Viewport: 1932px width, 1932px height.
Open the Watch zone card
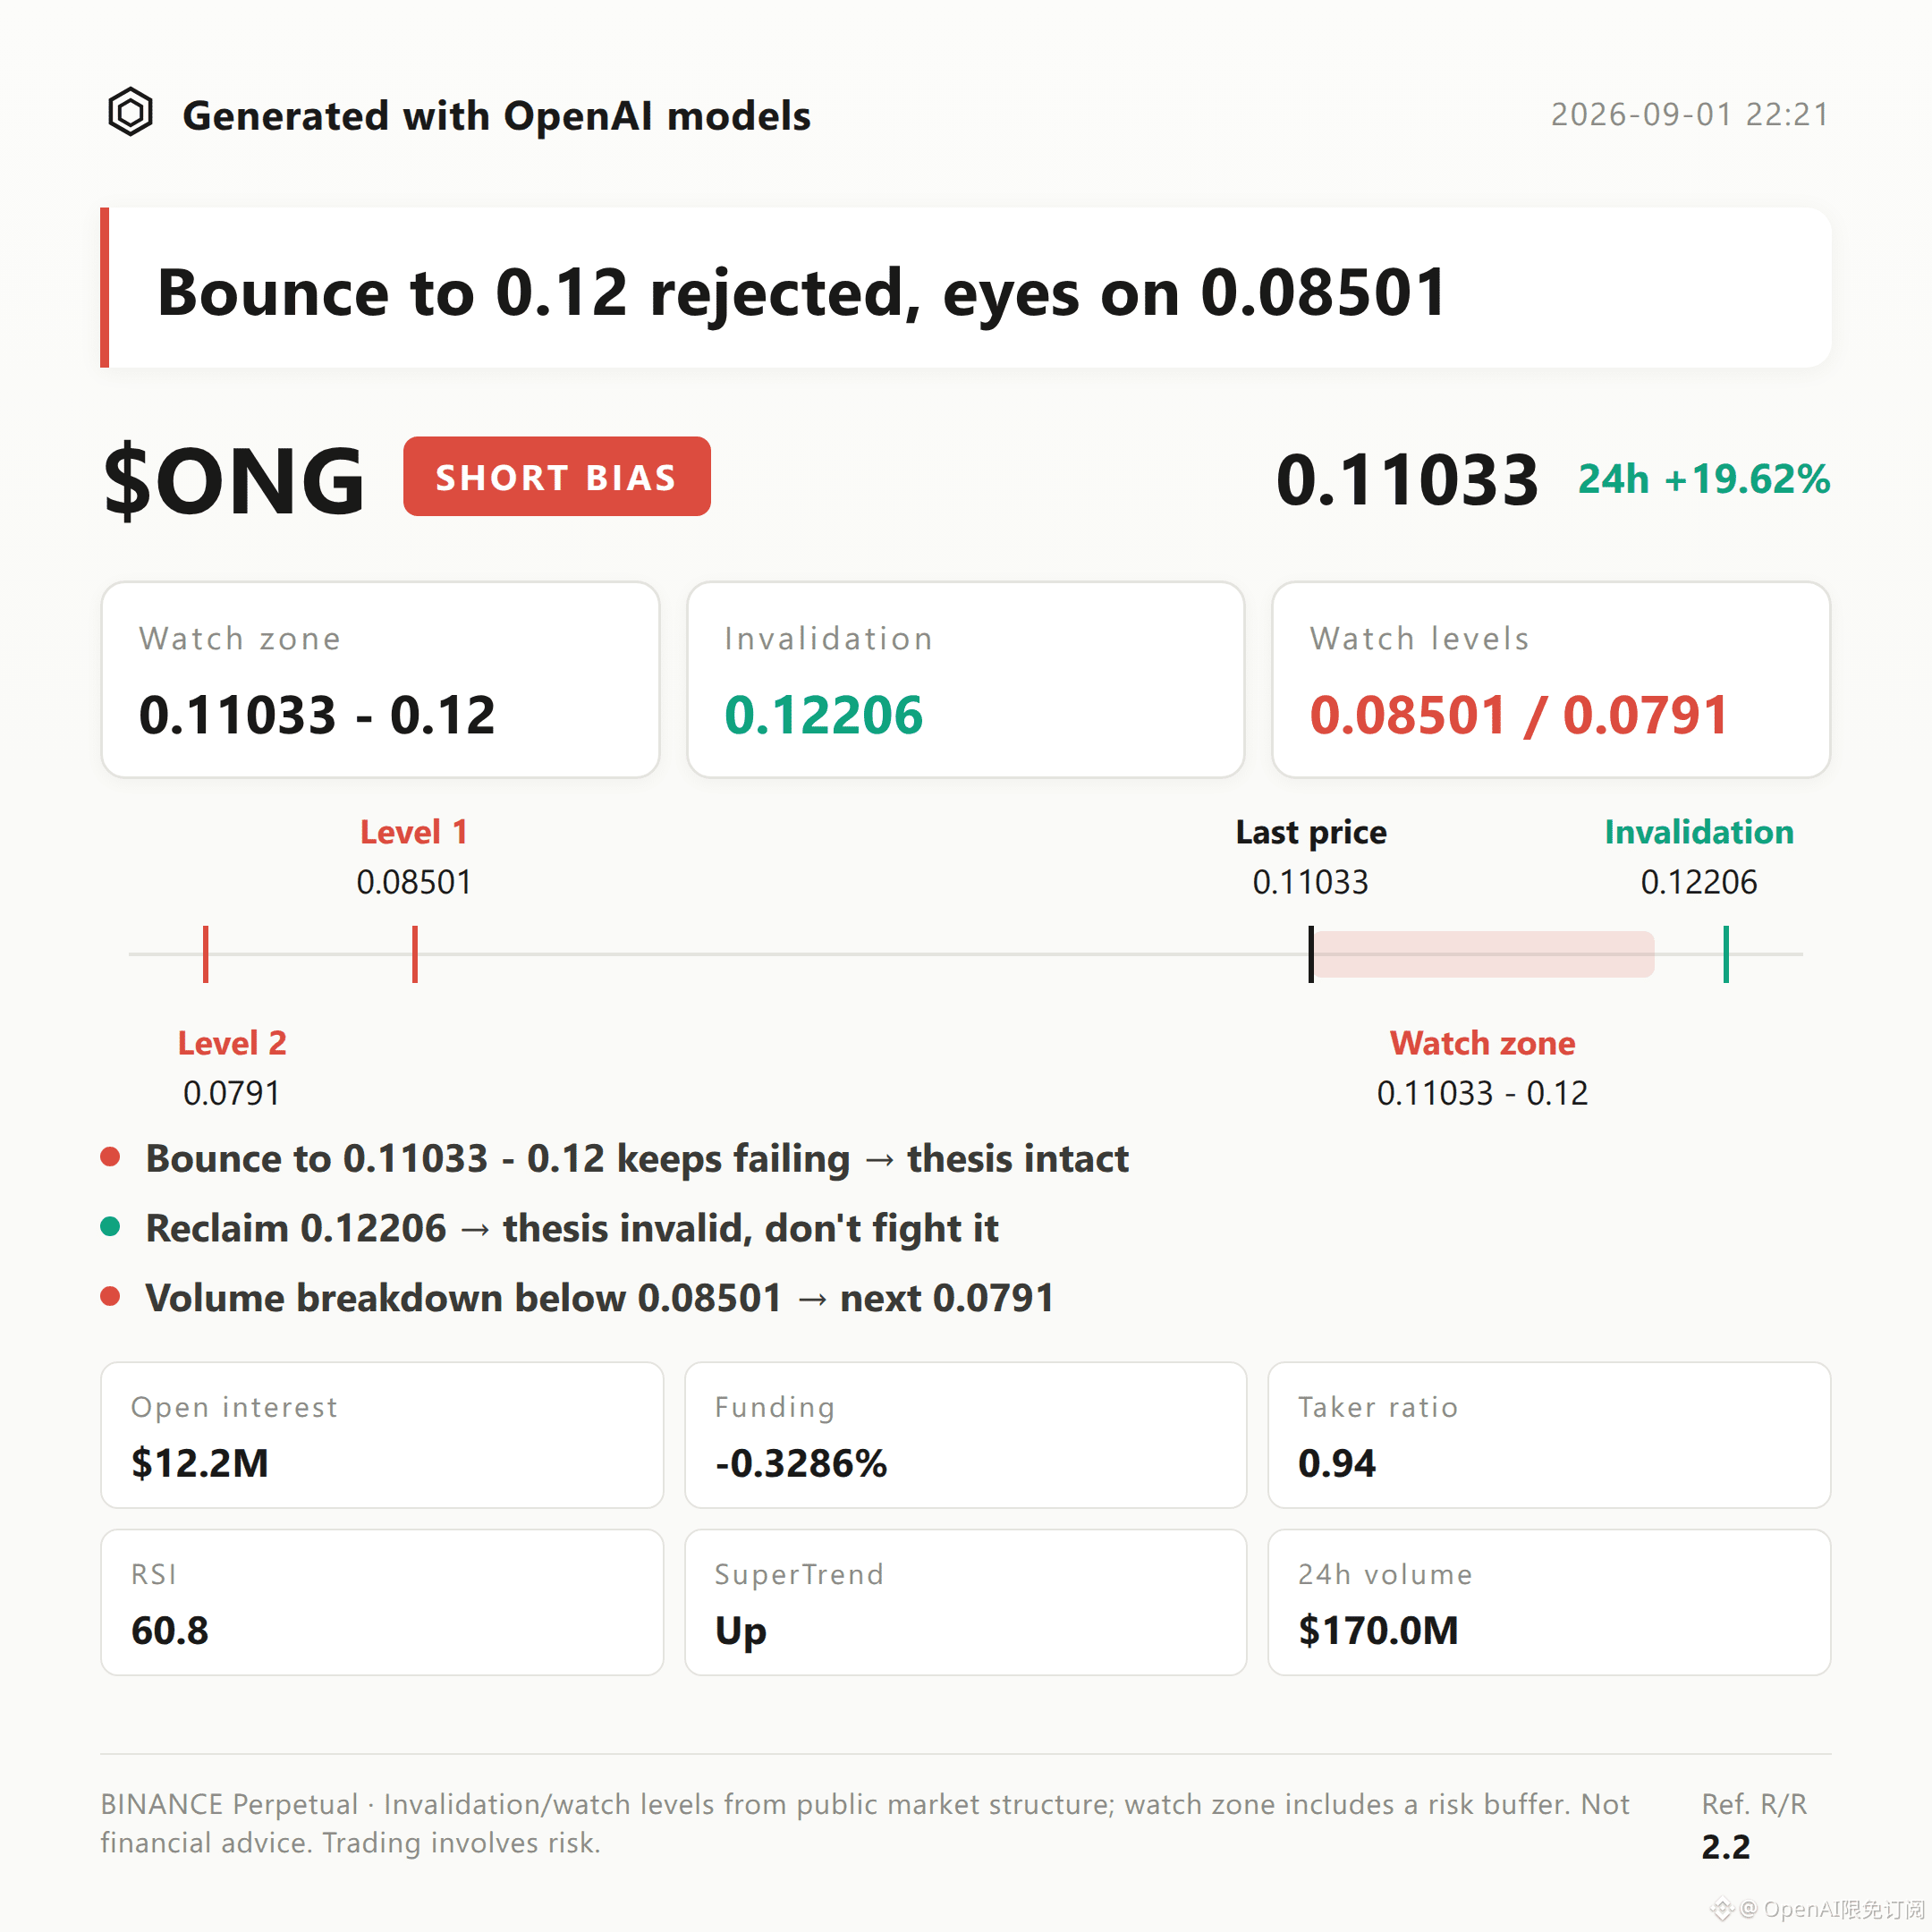[x=380, y=680]
